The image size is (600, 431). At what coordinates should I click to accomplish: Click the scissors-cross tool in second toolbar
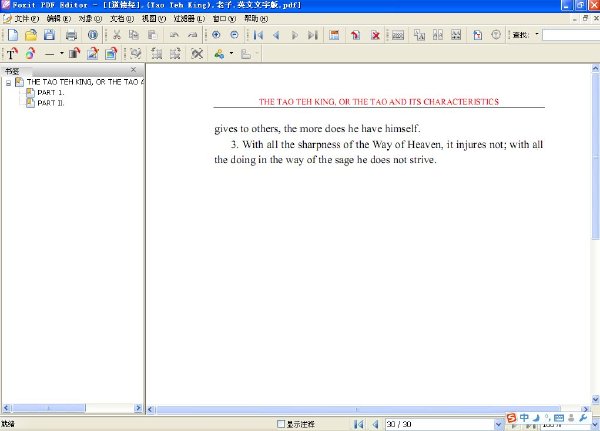coord(197,54)
